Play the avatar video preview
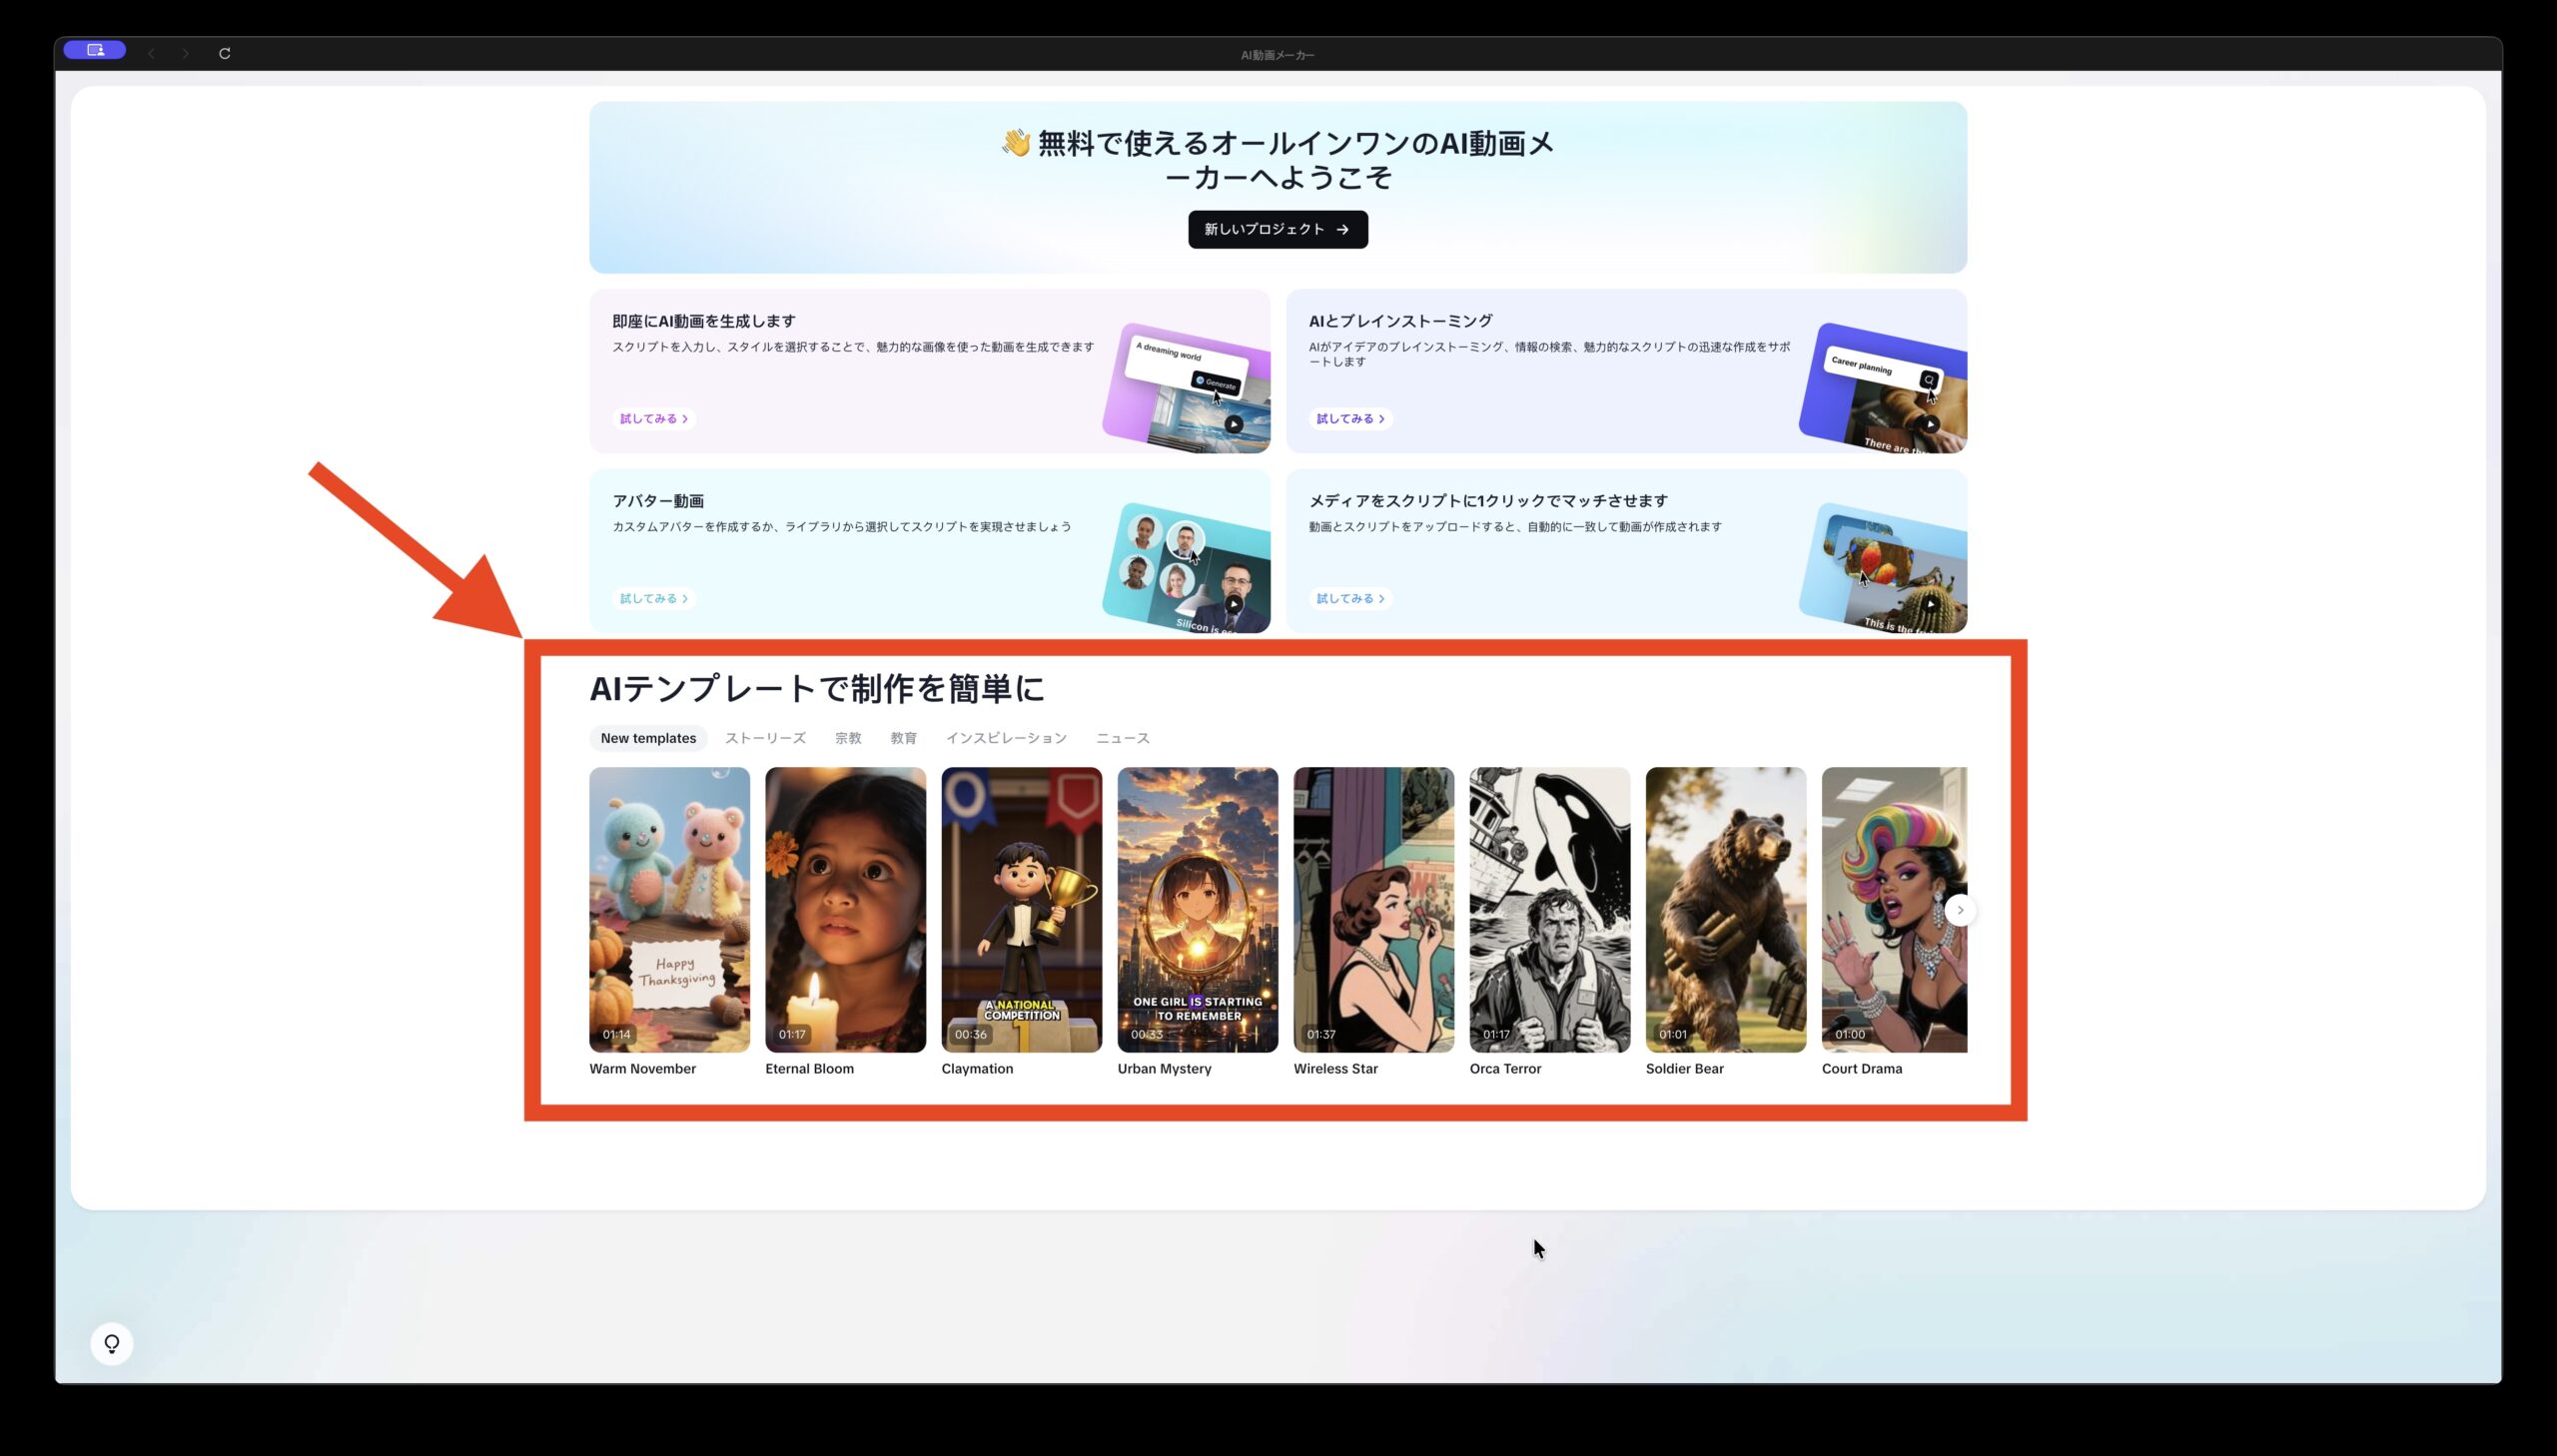 click(1234, 604)
